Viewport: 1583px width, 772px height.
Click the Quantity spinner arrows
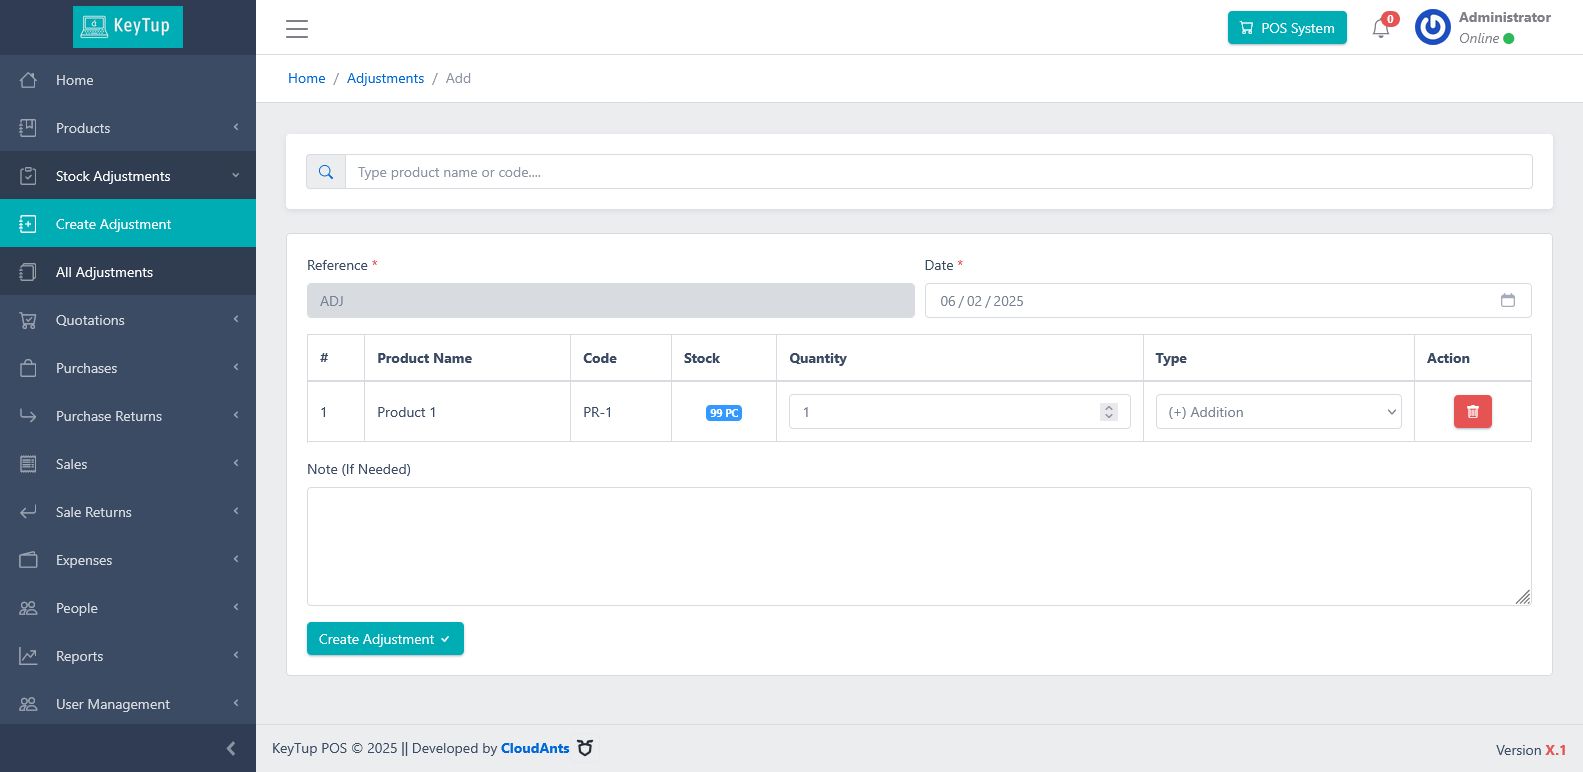1108,412
